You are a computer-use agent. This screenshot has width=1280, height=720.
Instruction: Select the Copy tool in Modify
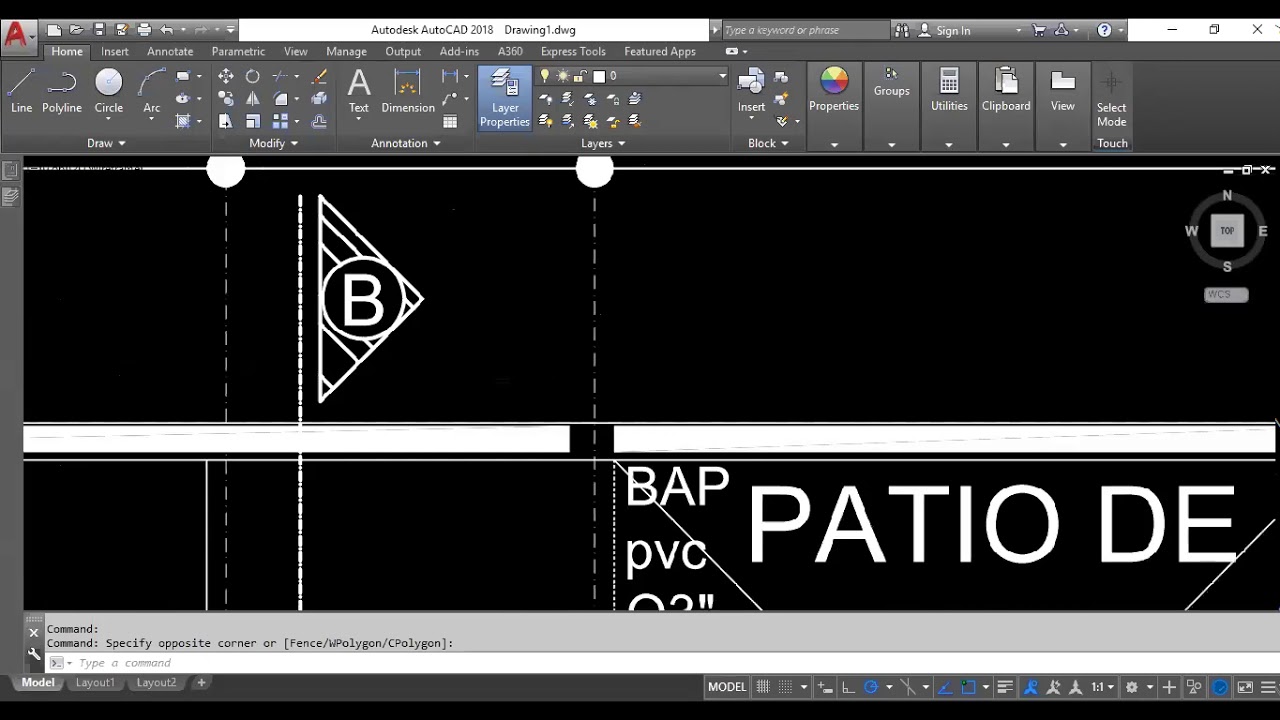click(226, 99)
